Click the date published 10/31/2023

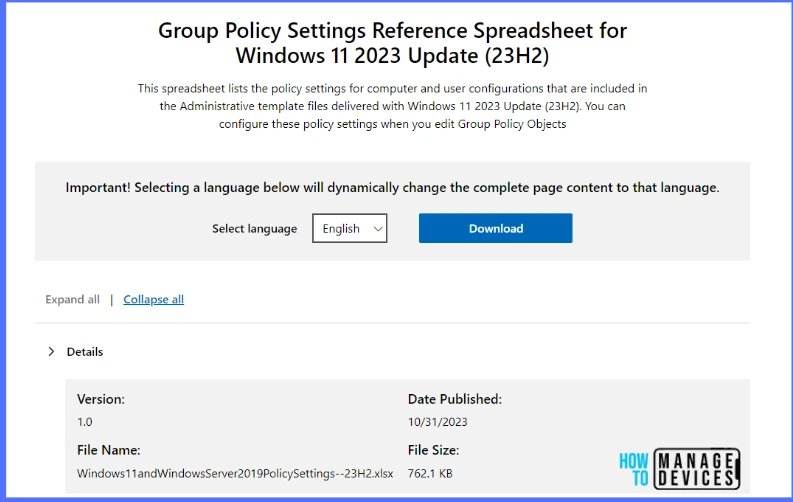pos(437,422)
